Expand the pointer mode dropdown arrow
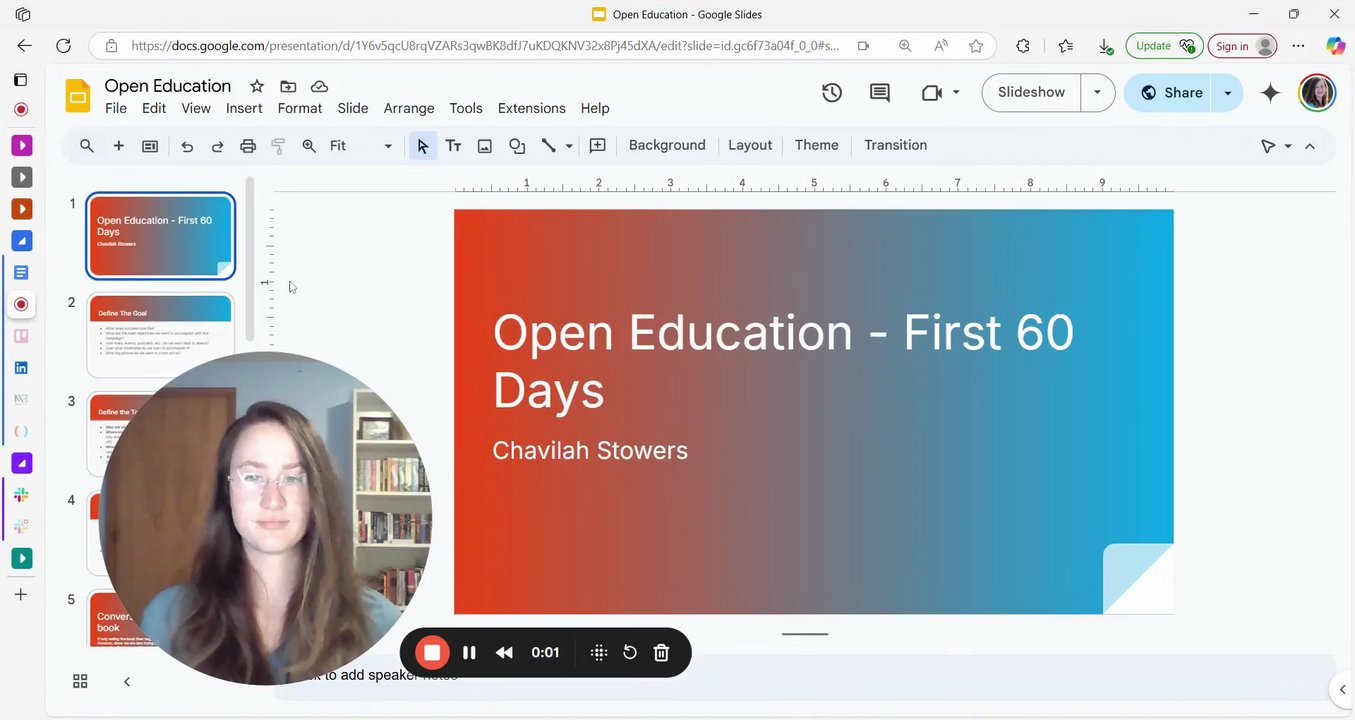The width and height of the screenshot is (1355, 720). [1288, 146]
